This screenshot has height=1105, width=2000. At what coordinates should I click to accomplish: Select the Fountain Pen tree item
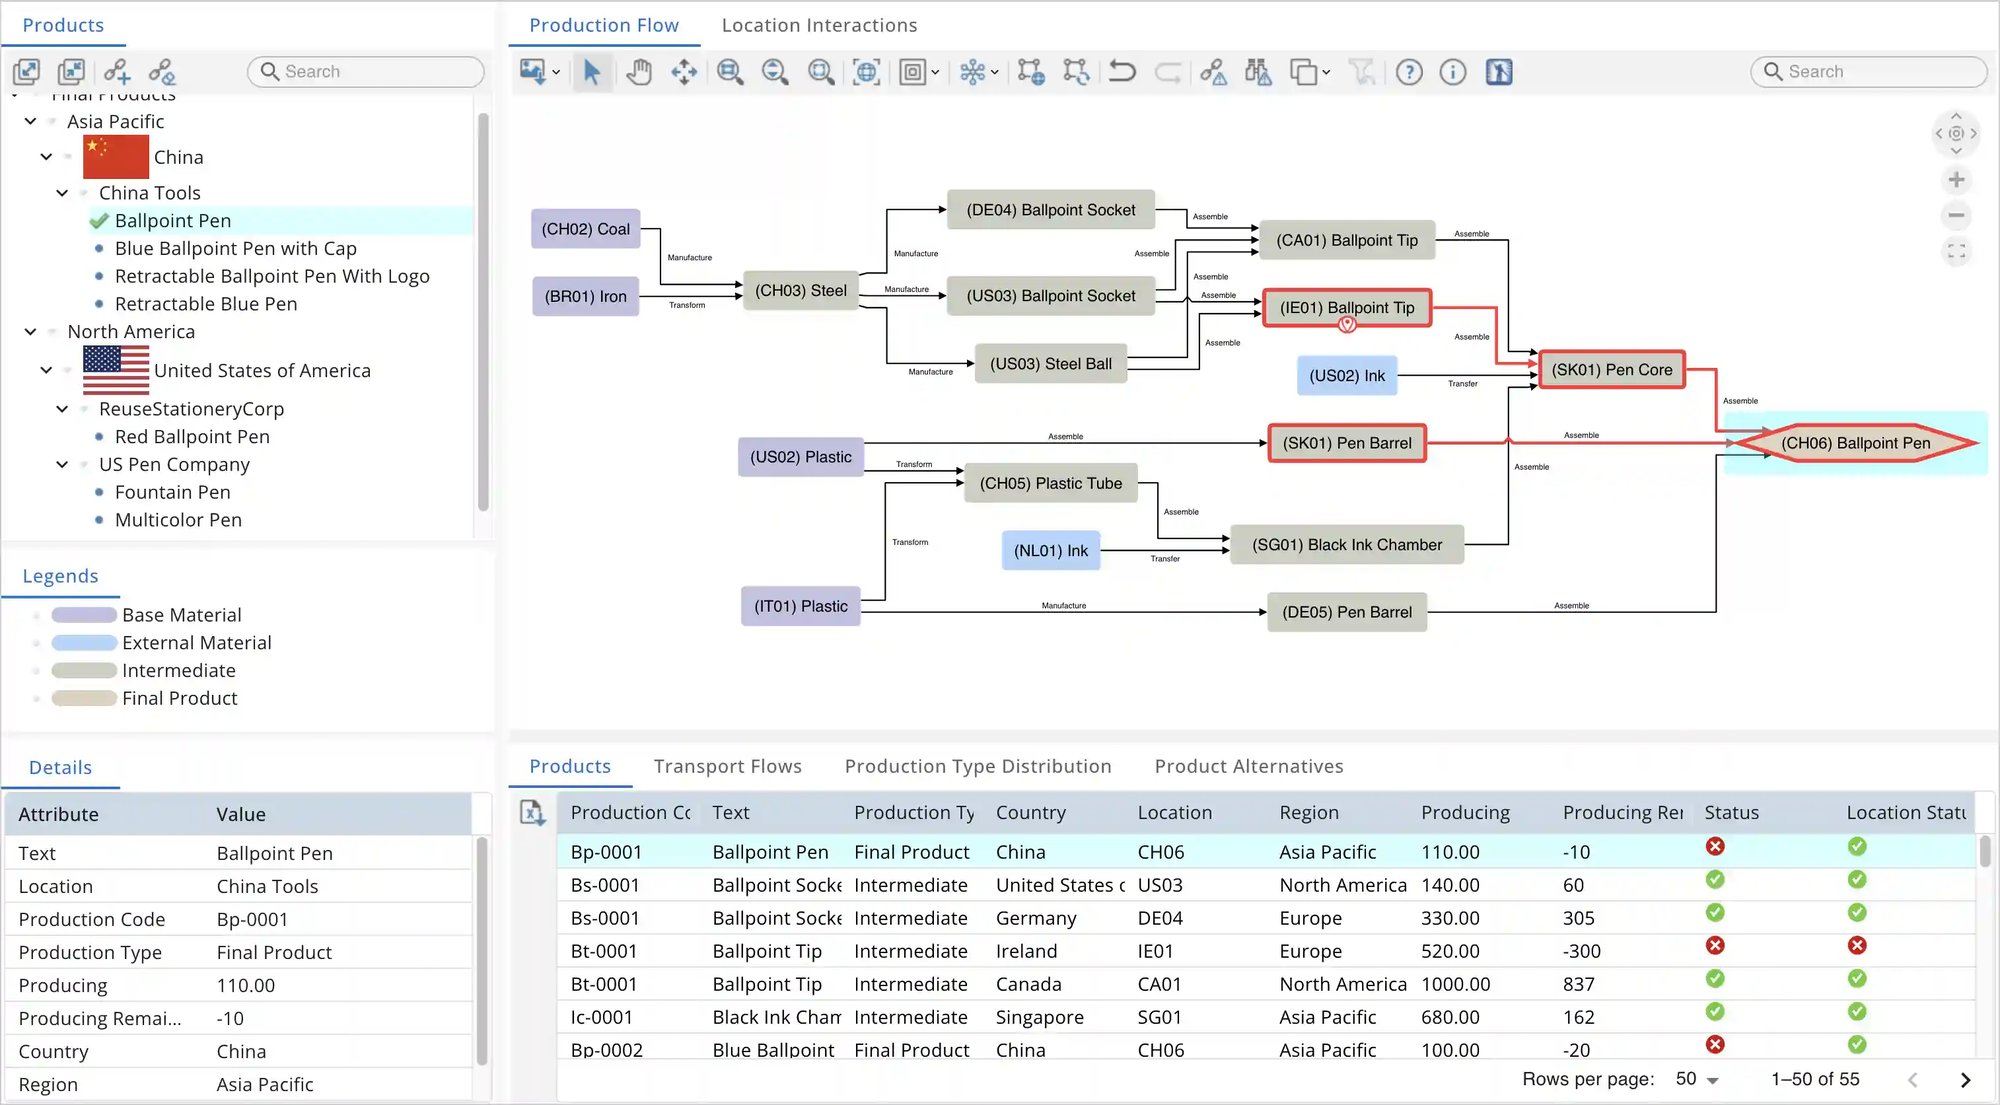pyautogui.click(x=173, y=492)
